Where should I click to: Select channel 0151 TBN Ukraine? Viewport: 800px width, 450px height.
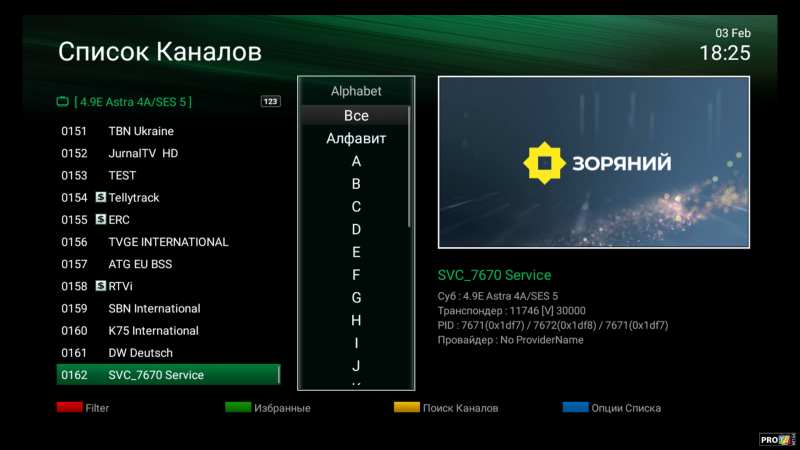tap(140, 131)
